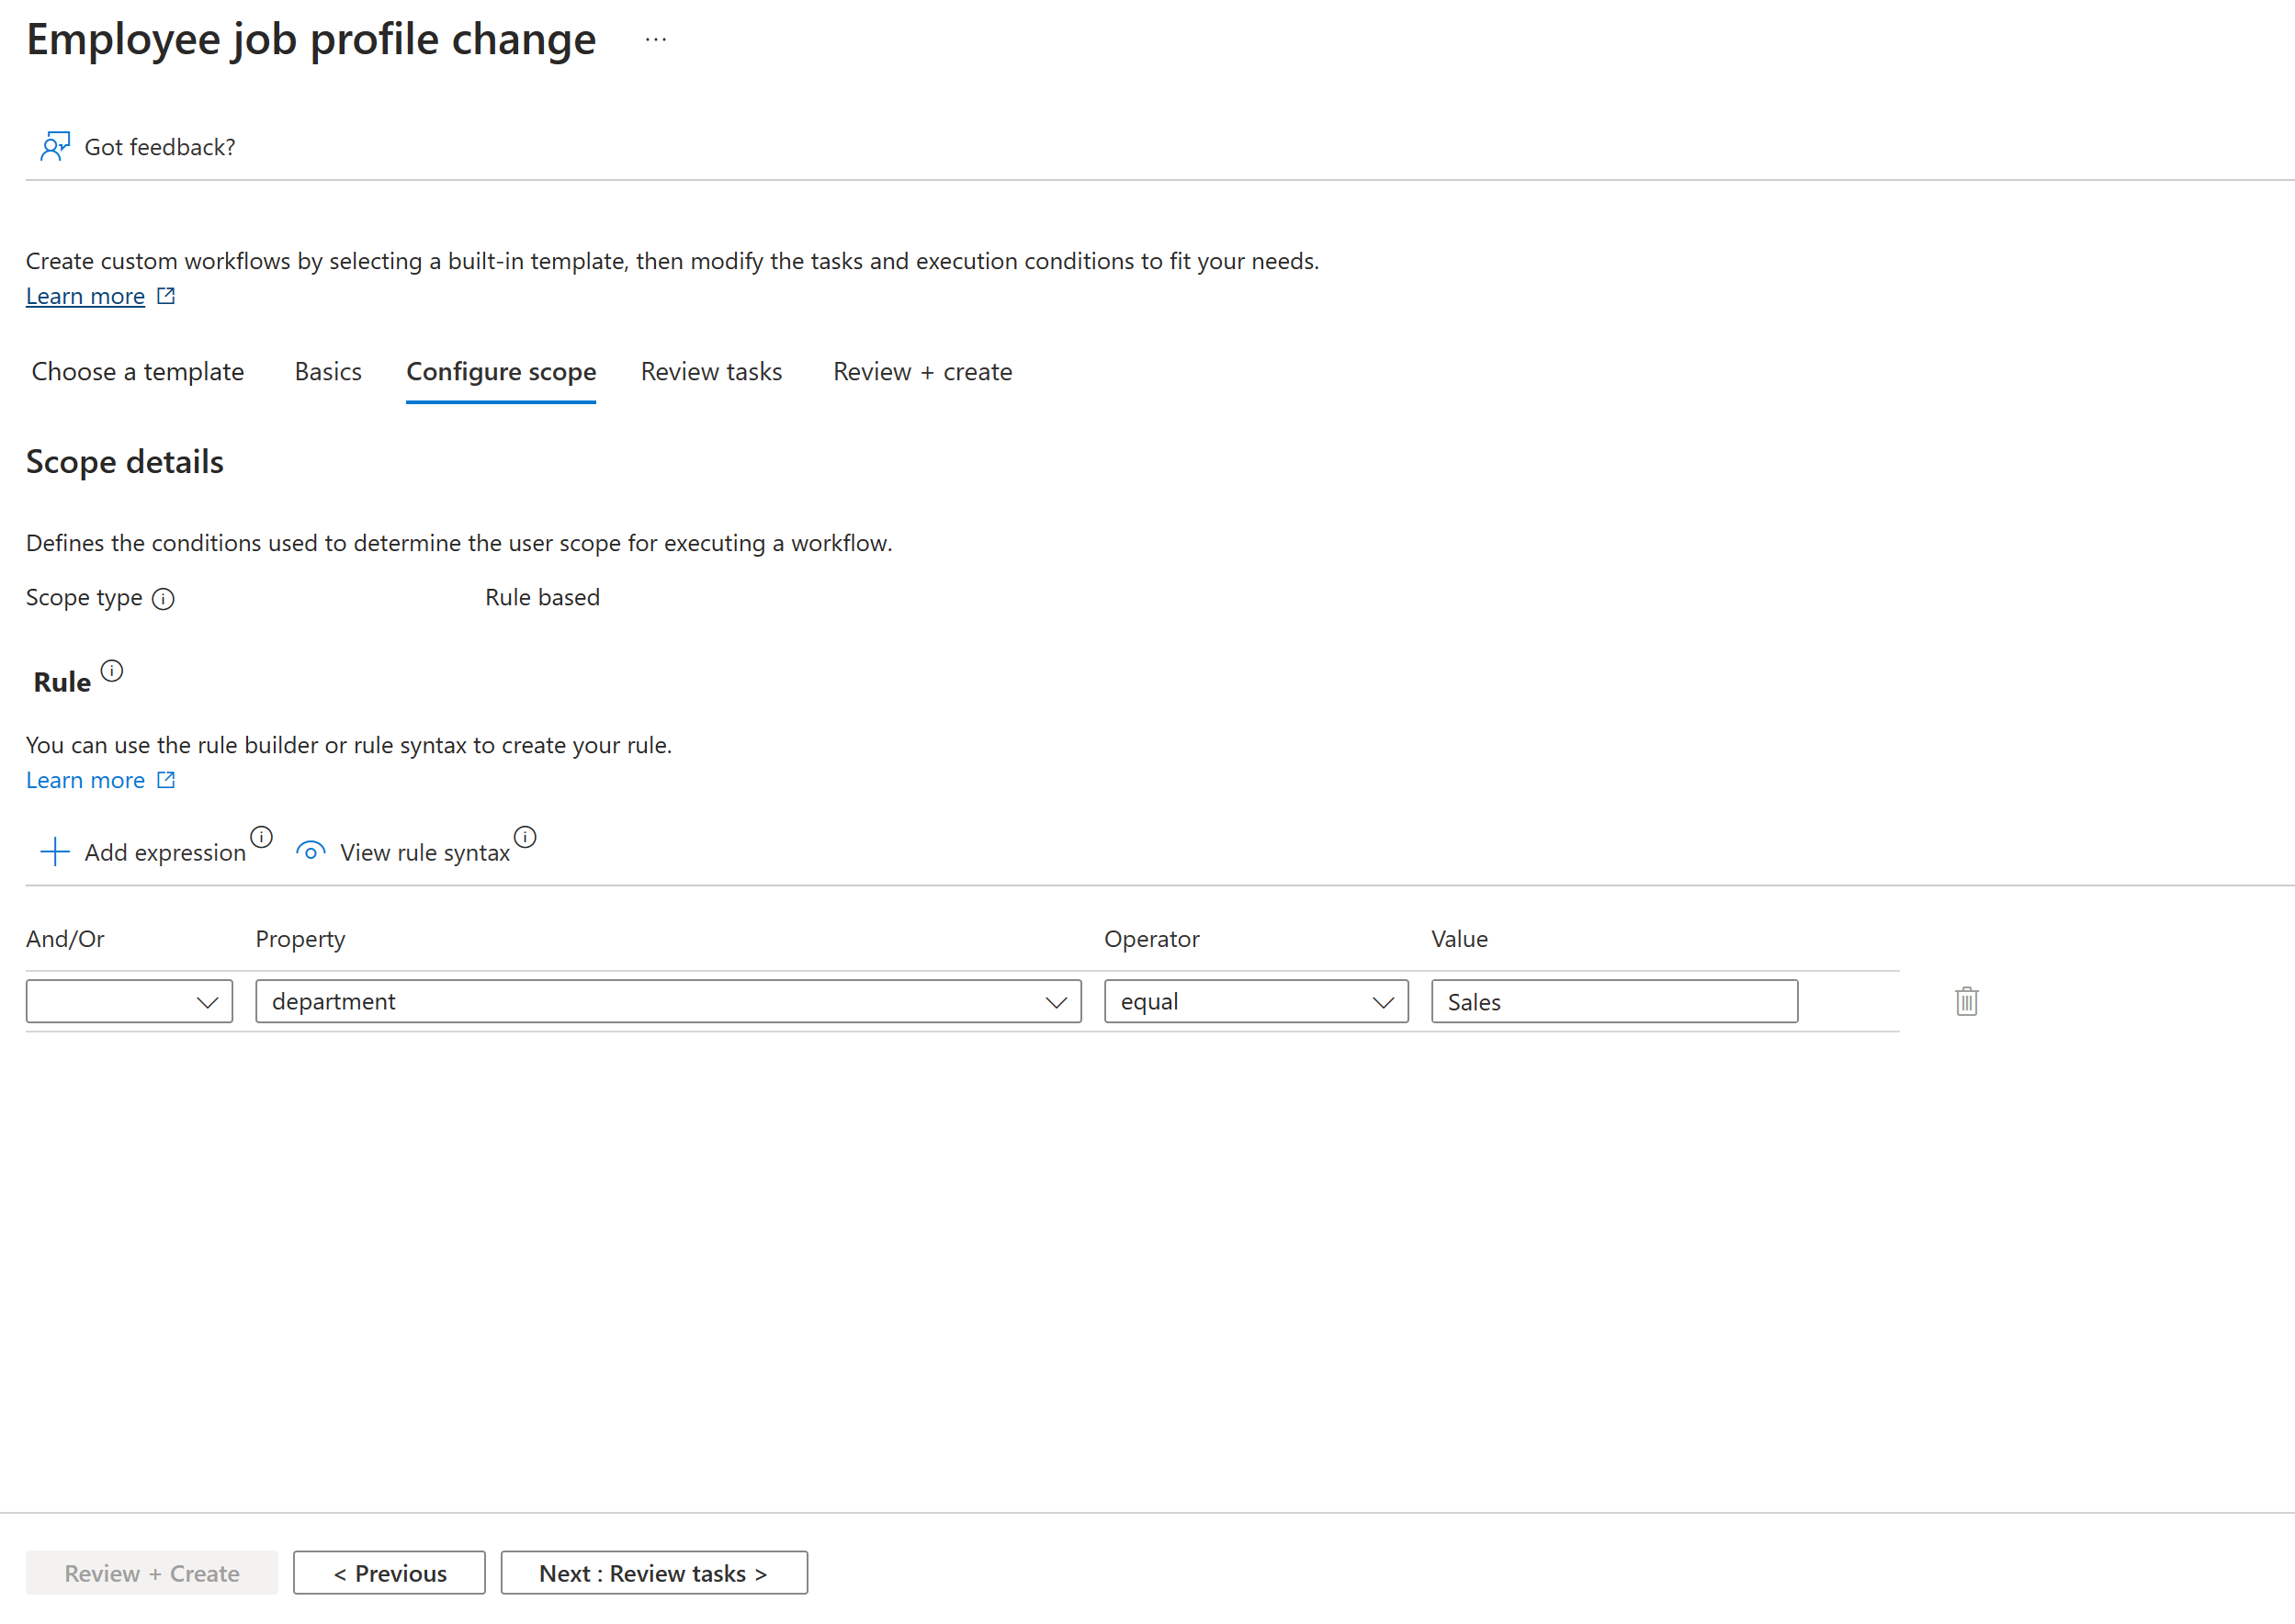Switch to the Review tasks tab
Viewport: 2295px width, 1624px height.
click(x=708, y=371)
